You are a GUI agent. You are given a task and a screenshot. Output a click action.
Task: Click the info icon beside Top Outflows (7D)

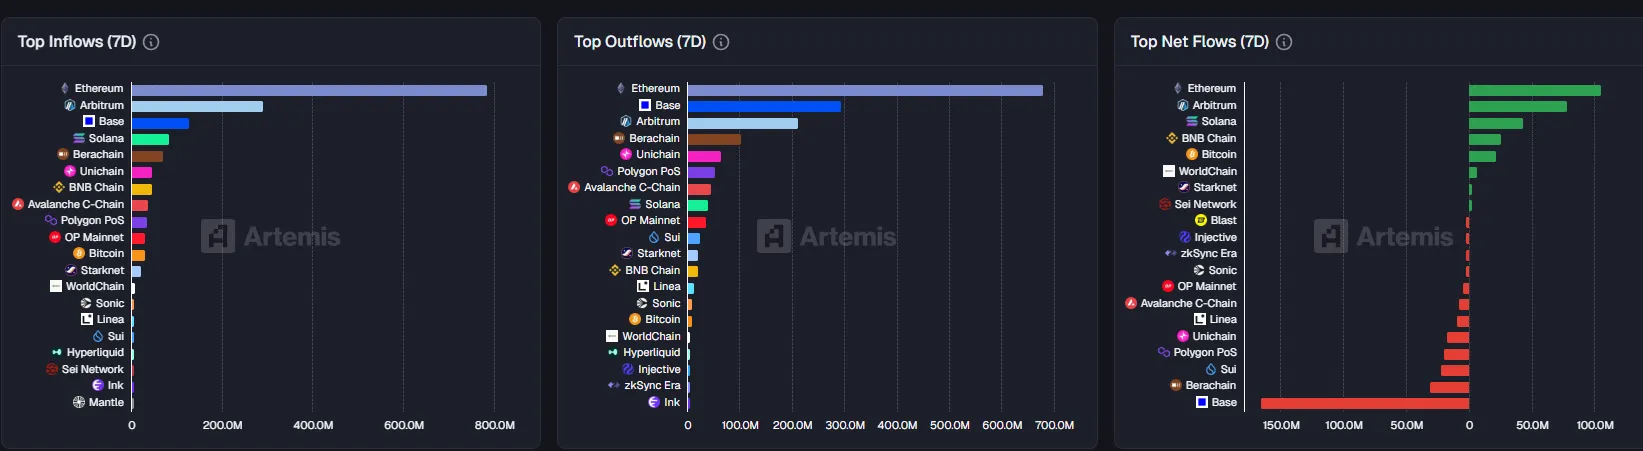click(x=720, y=42)
